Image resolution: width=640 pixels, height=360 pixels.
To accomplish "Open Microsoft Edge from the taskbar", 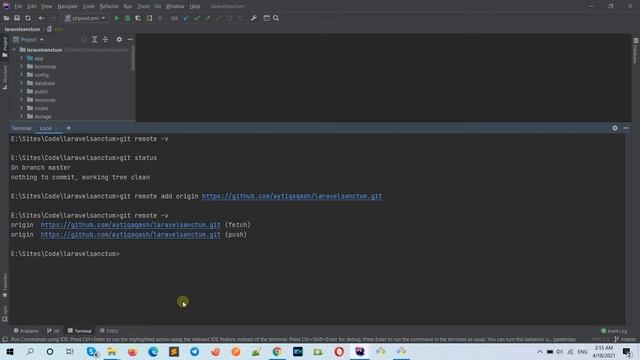I will tap(153, 351).
